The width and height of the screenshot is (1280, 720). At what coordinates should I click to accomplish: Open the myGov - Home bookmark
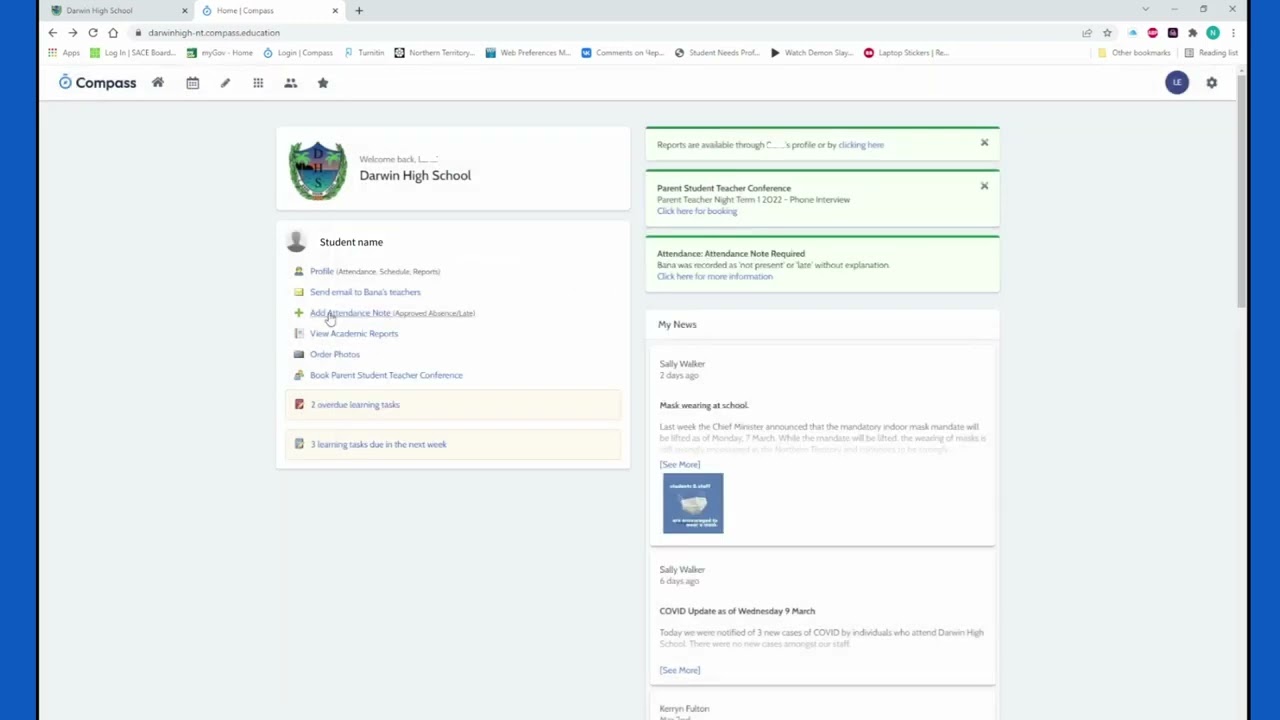220,53
